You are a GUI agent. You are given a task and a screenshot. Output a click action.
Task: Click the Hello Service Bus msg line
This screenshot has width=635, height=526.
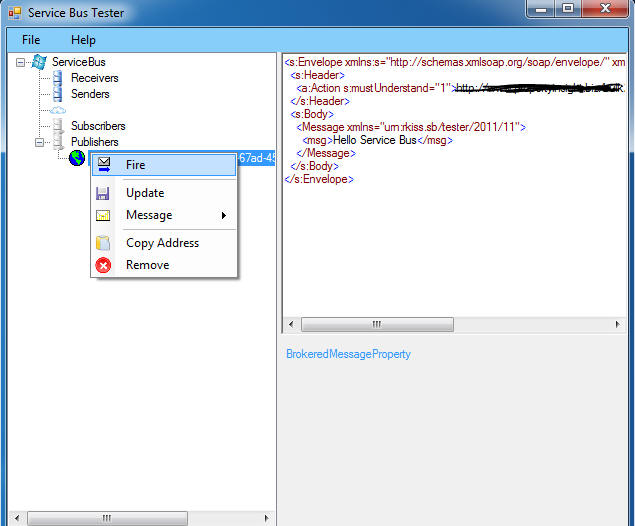click(377, 140)
